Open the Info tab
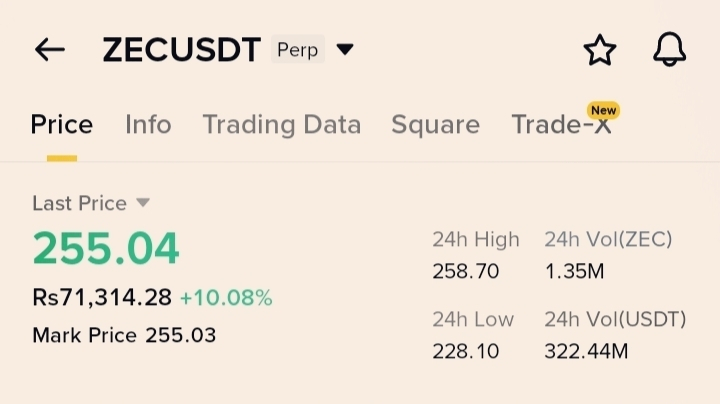The image size is (720, 404). click(x=148, y=125)
